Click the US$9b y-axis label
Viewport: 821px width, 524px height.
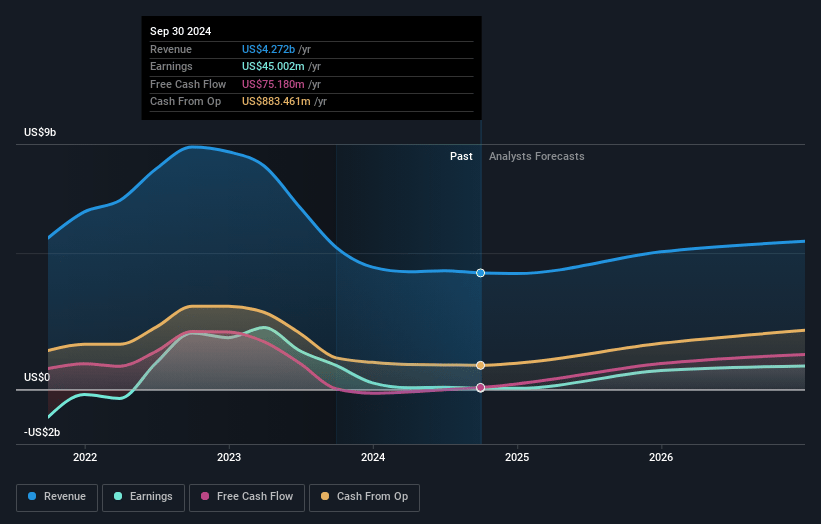pyautogui.click(x=40, y=132)
